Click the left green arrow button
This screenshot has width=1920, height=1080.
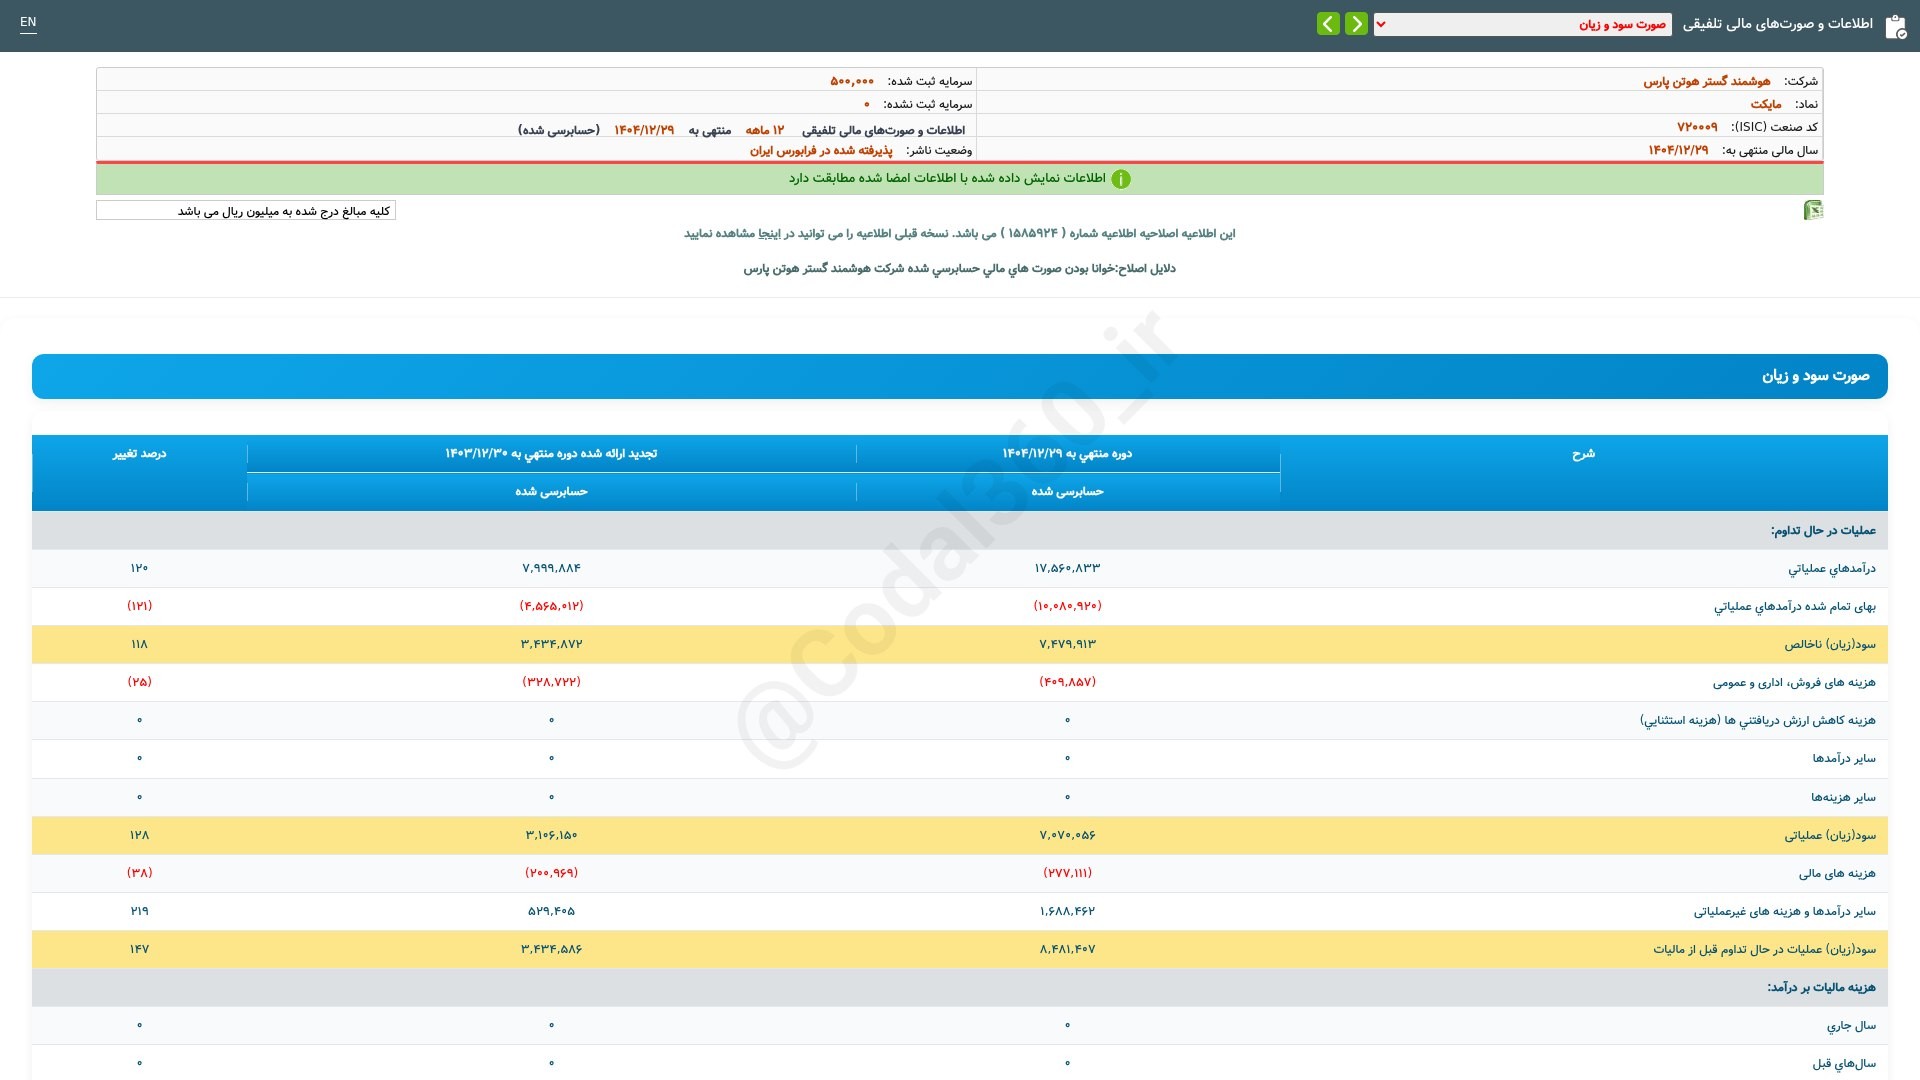(x=1328, y=24)
